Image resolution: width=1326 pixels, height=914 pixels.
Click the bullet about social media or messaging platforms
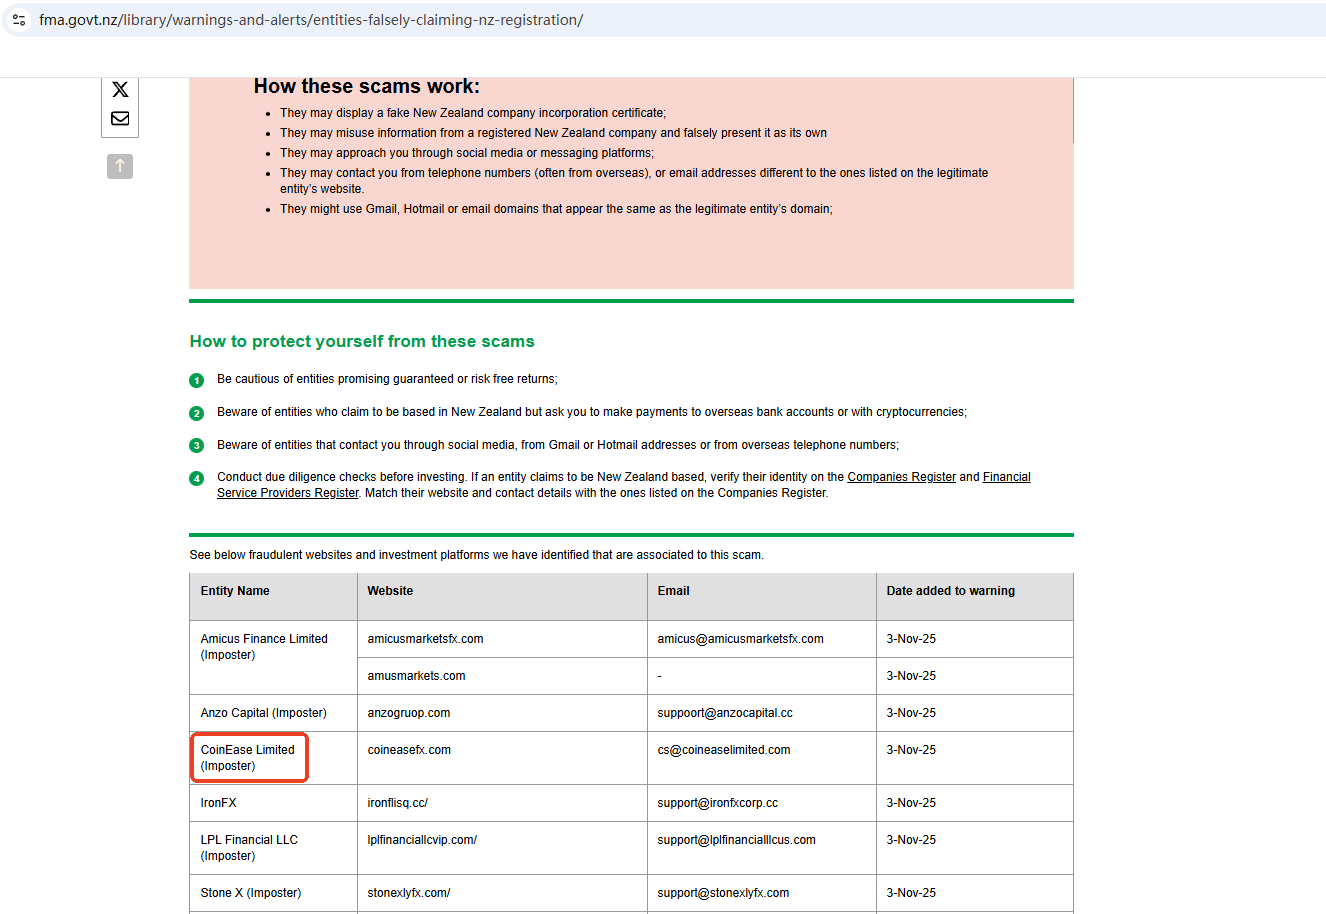467,153
